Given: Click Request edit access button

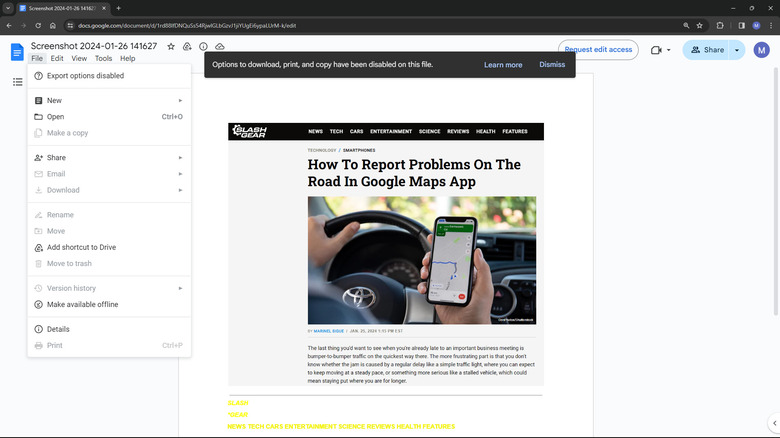Looking at the screenshot, I should (598, 49).
